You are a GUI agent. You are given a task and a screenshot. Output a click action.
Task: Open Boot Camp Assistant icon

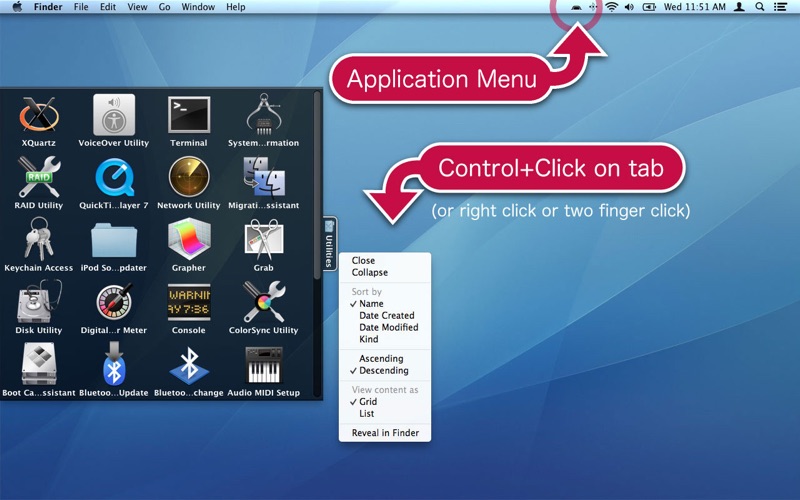click(39, 364)
